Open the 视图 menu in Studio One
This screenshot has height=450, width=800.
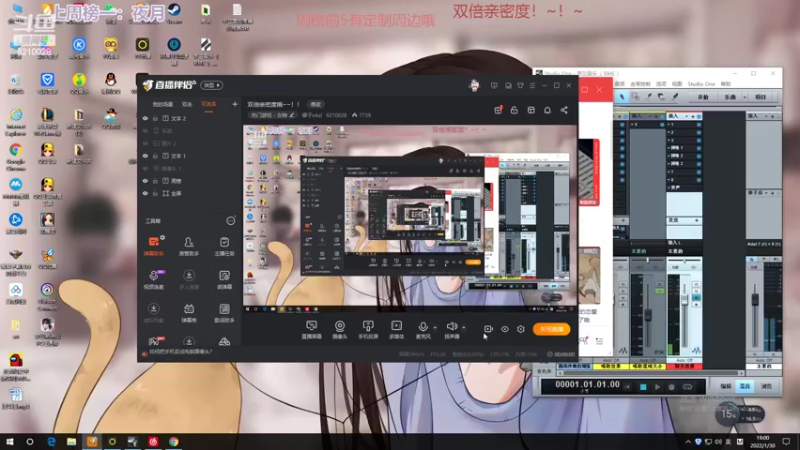click(x=677, y=84)
